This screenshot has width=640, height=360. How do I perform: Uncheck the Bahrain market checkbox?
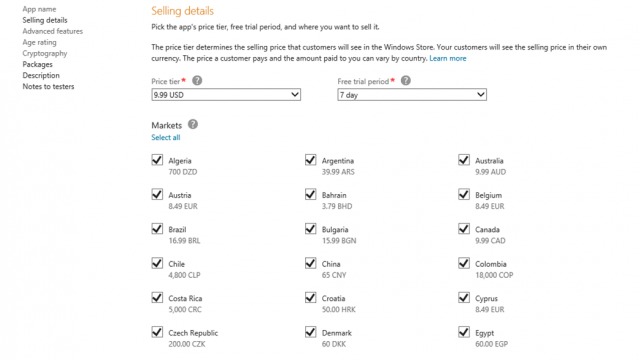click(x=311, y=194)
